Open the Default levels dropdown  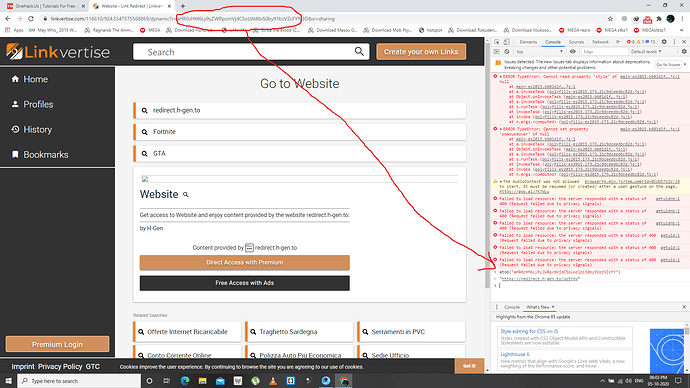[646, 51]
